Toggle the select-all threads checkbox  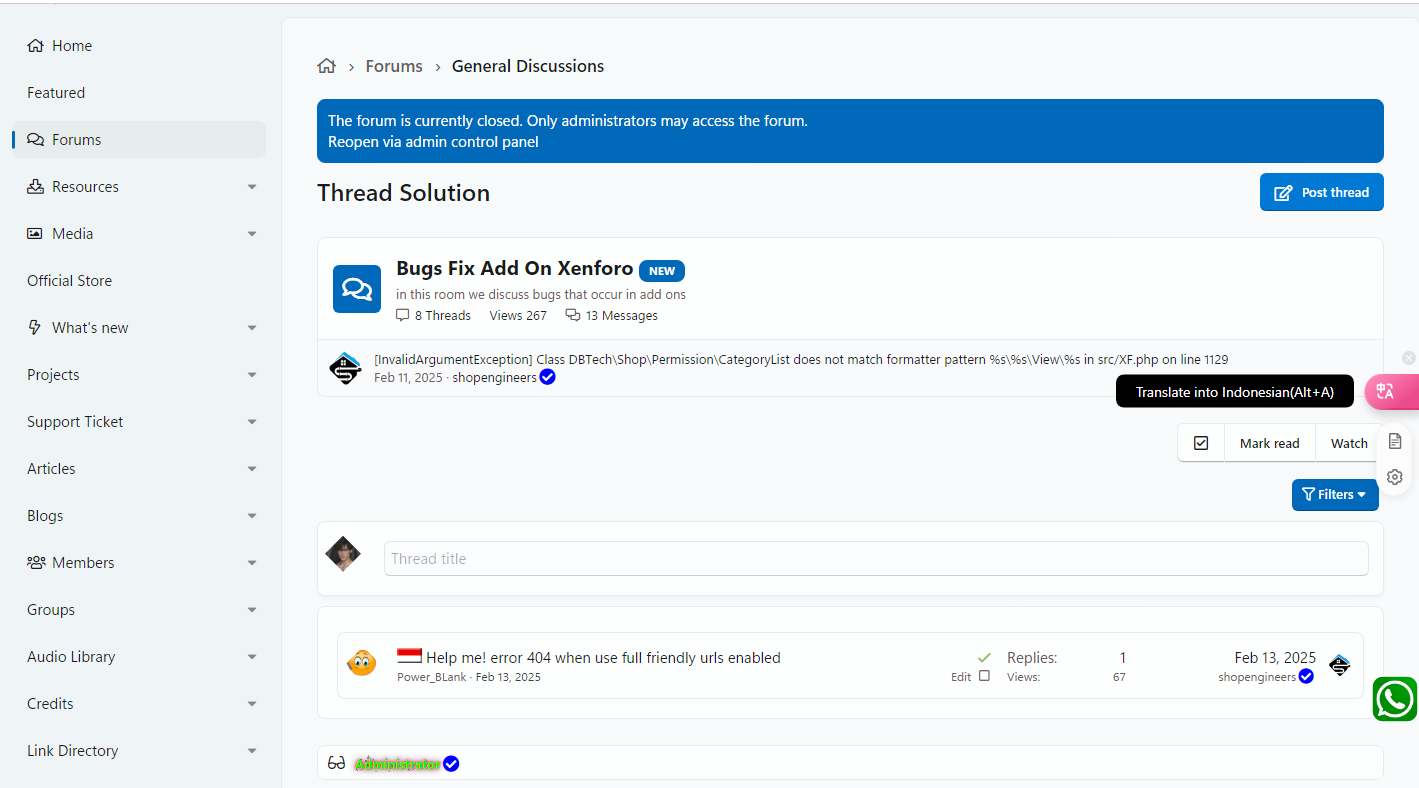pyautogui.click(x=1201, y=443)
